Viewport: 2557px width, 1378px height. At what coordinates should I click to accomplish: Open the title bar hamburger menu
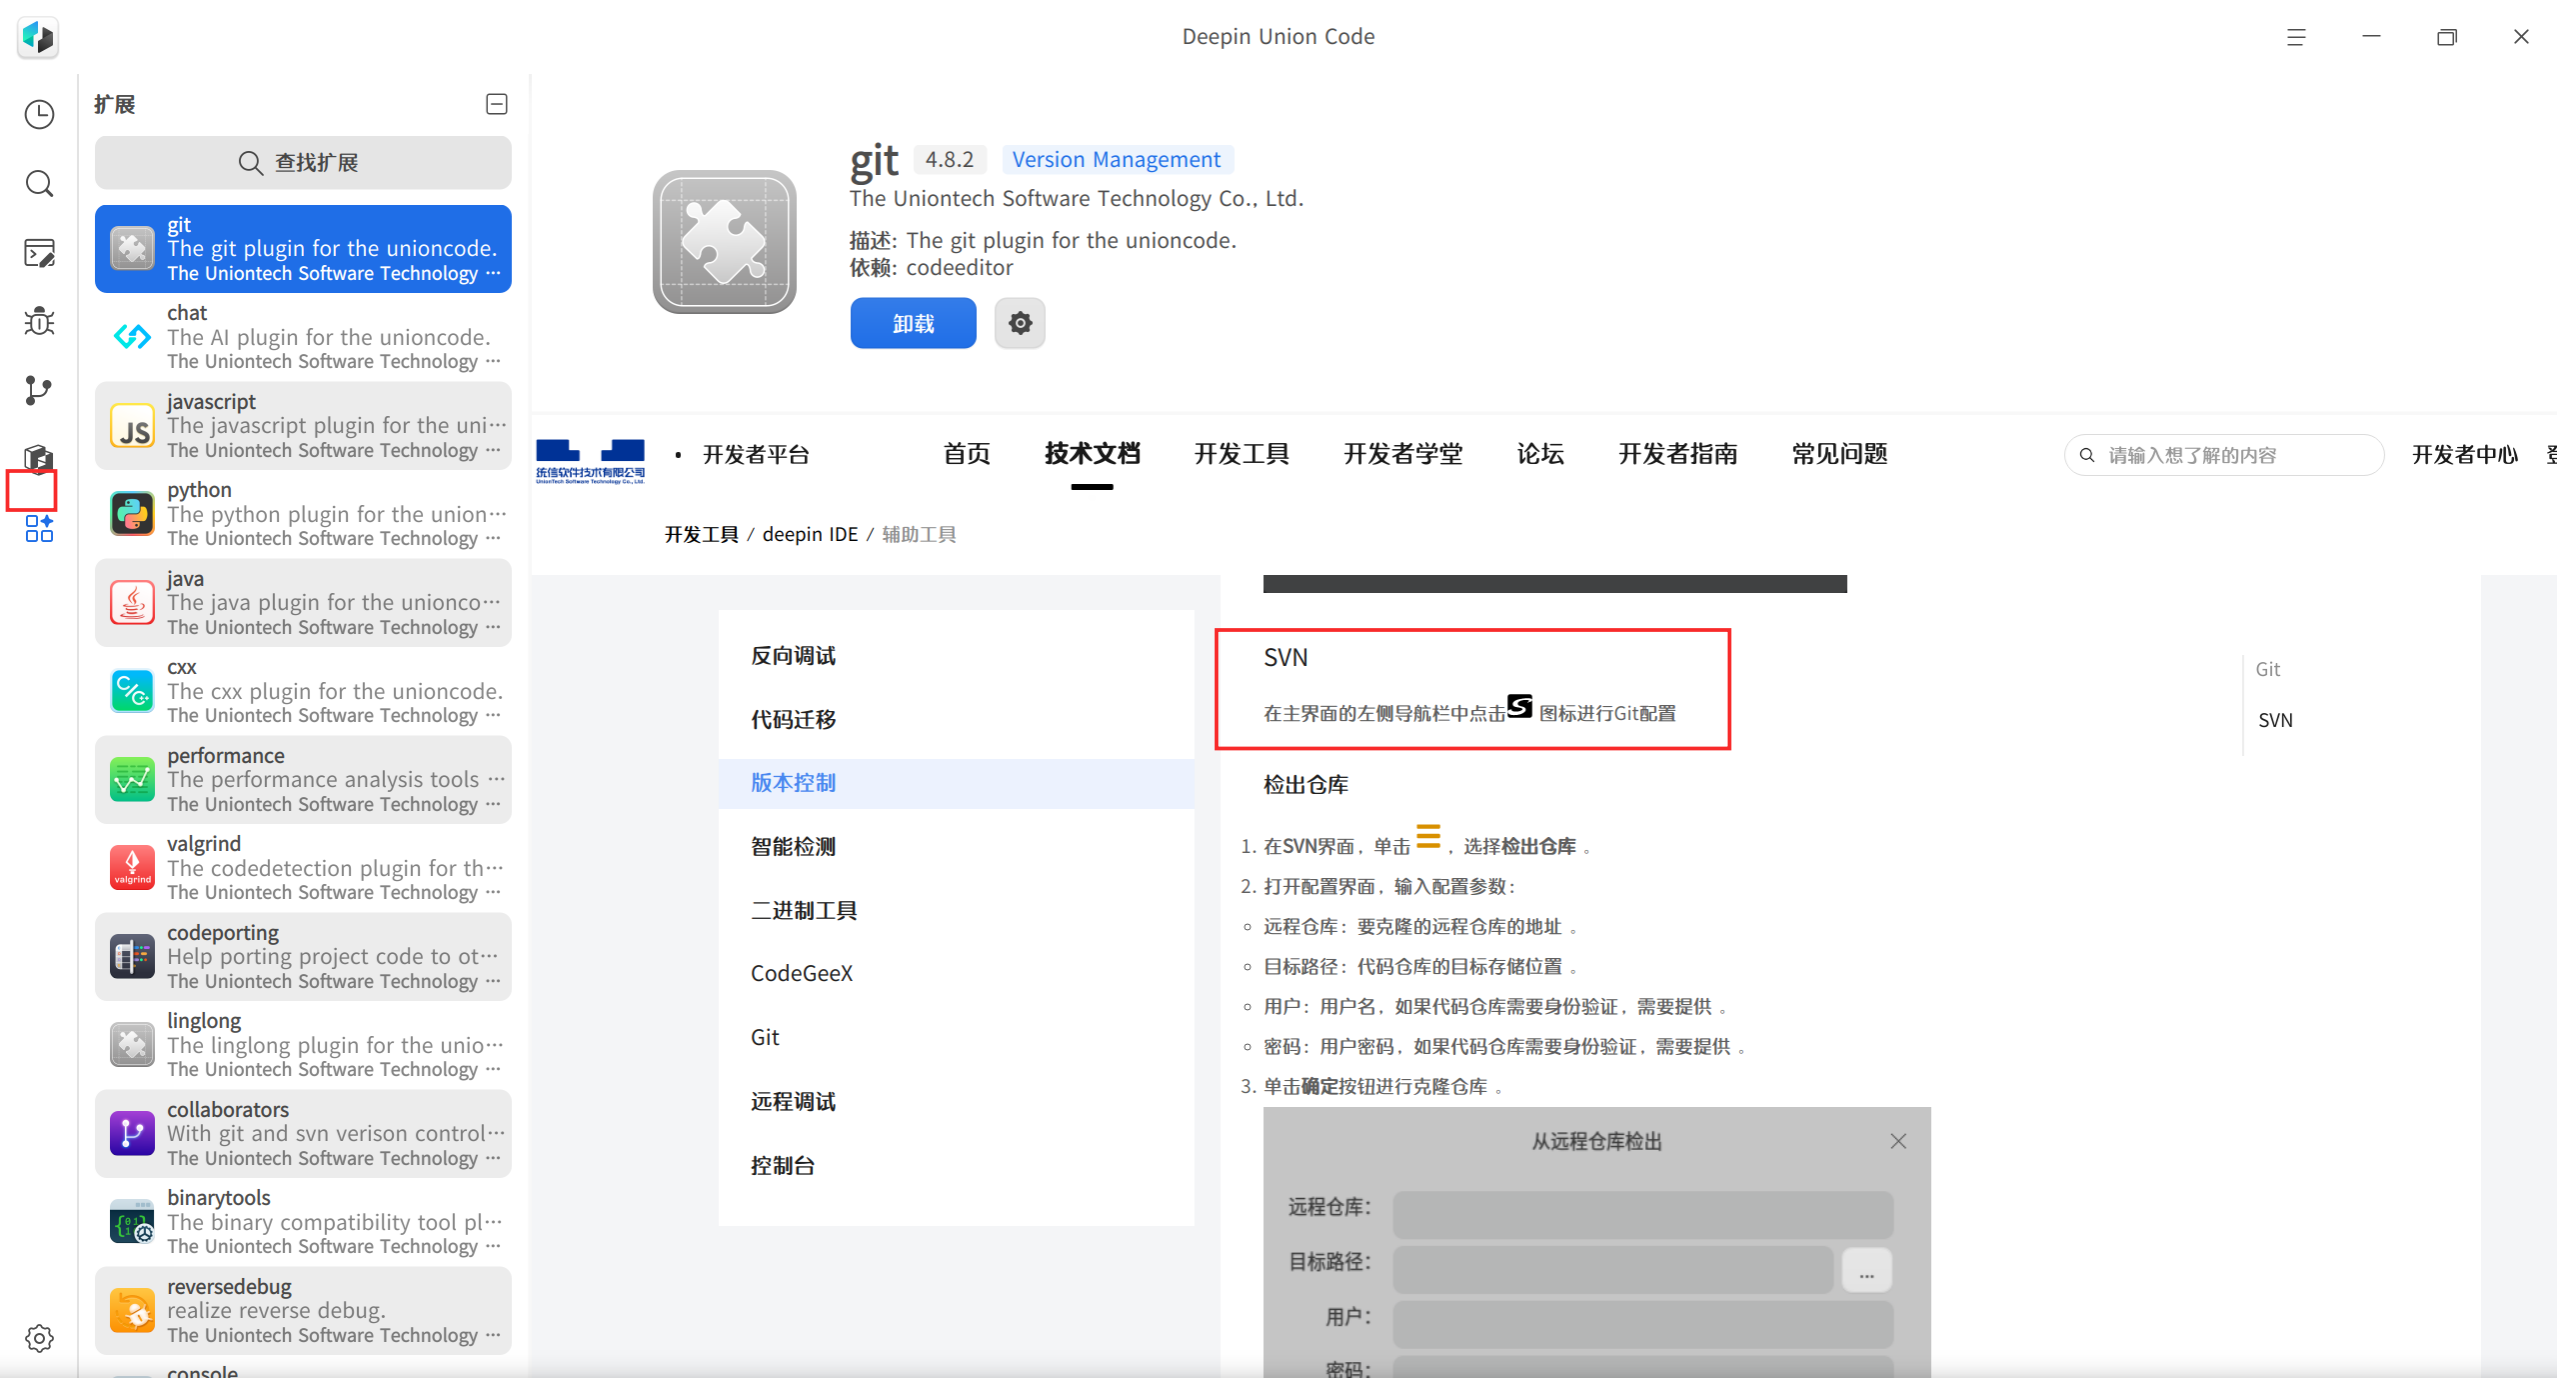pos(2296,37)
